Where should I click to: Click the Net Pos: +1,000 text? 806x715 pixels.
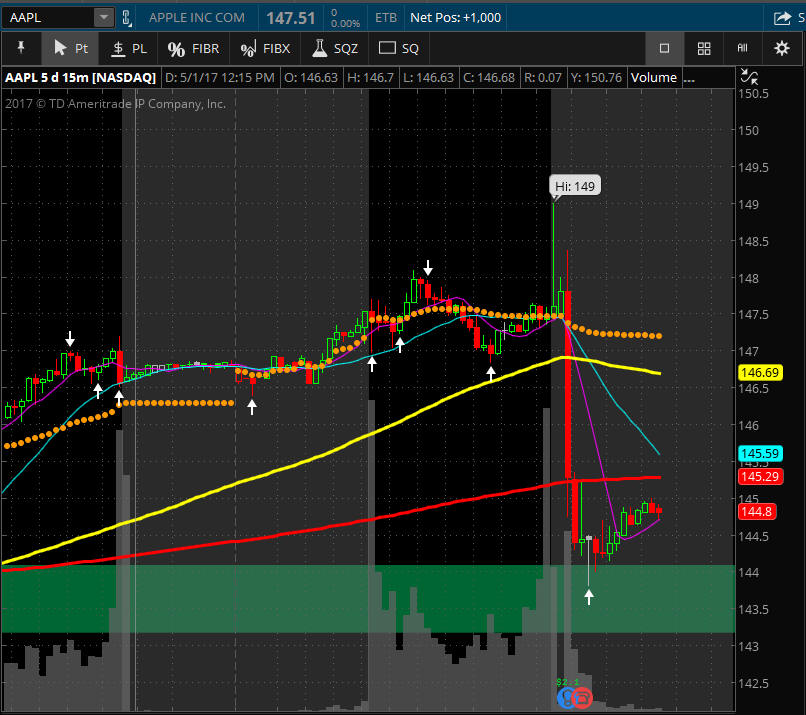[455, 17]
